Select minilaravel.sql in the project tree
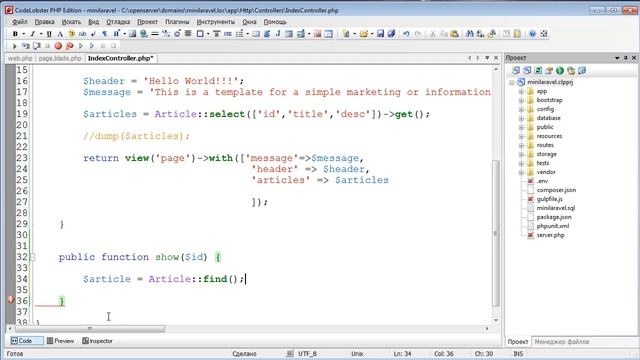Viewport: 640px width, 360px height. 556,208
